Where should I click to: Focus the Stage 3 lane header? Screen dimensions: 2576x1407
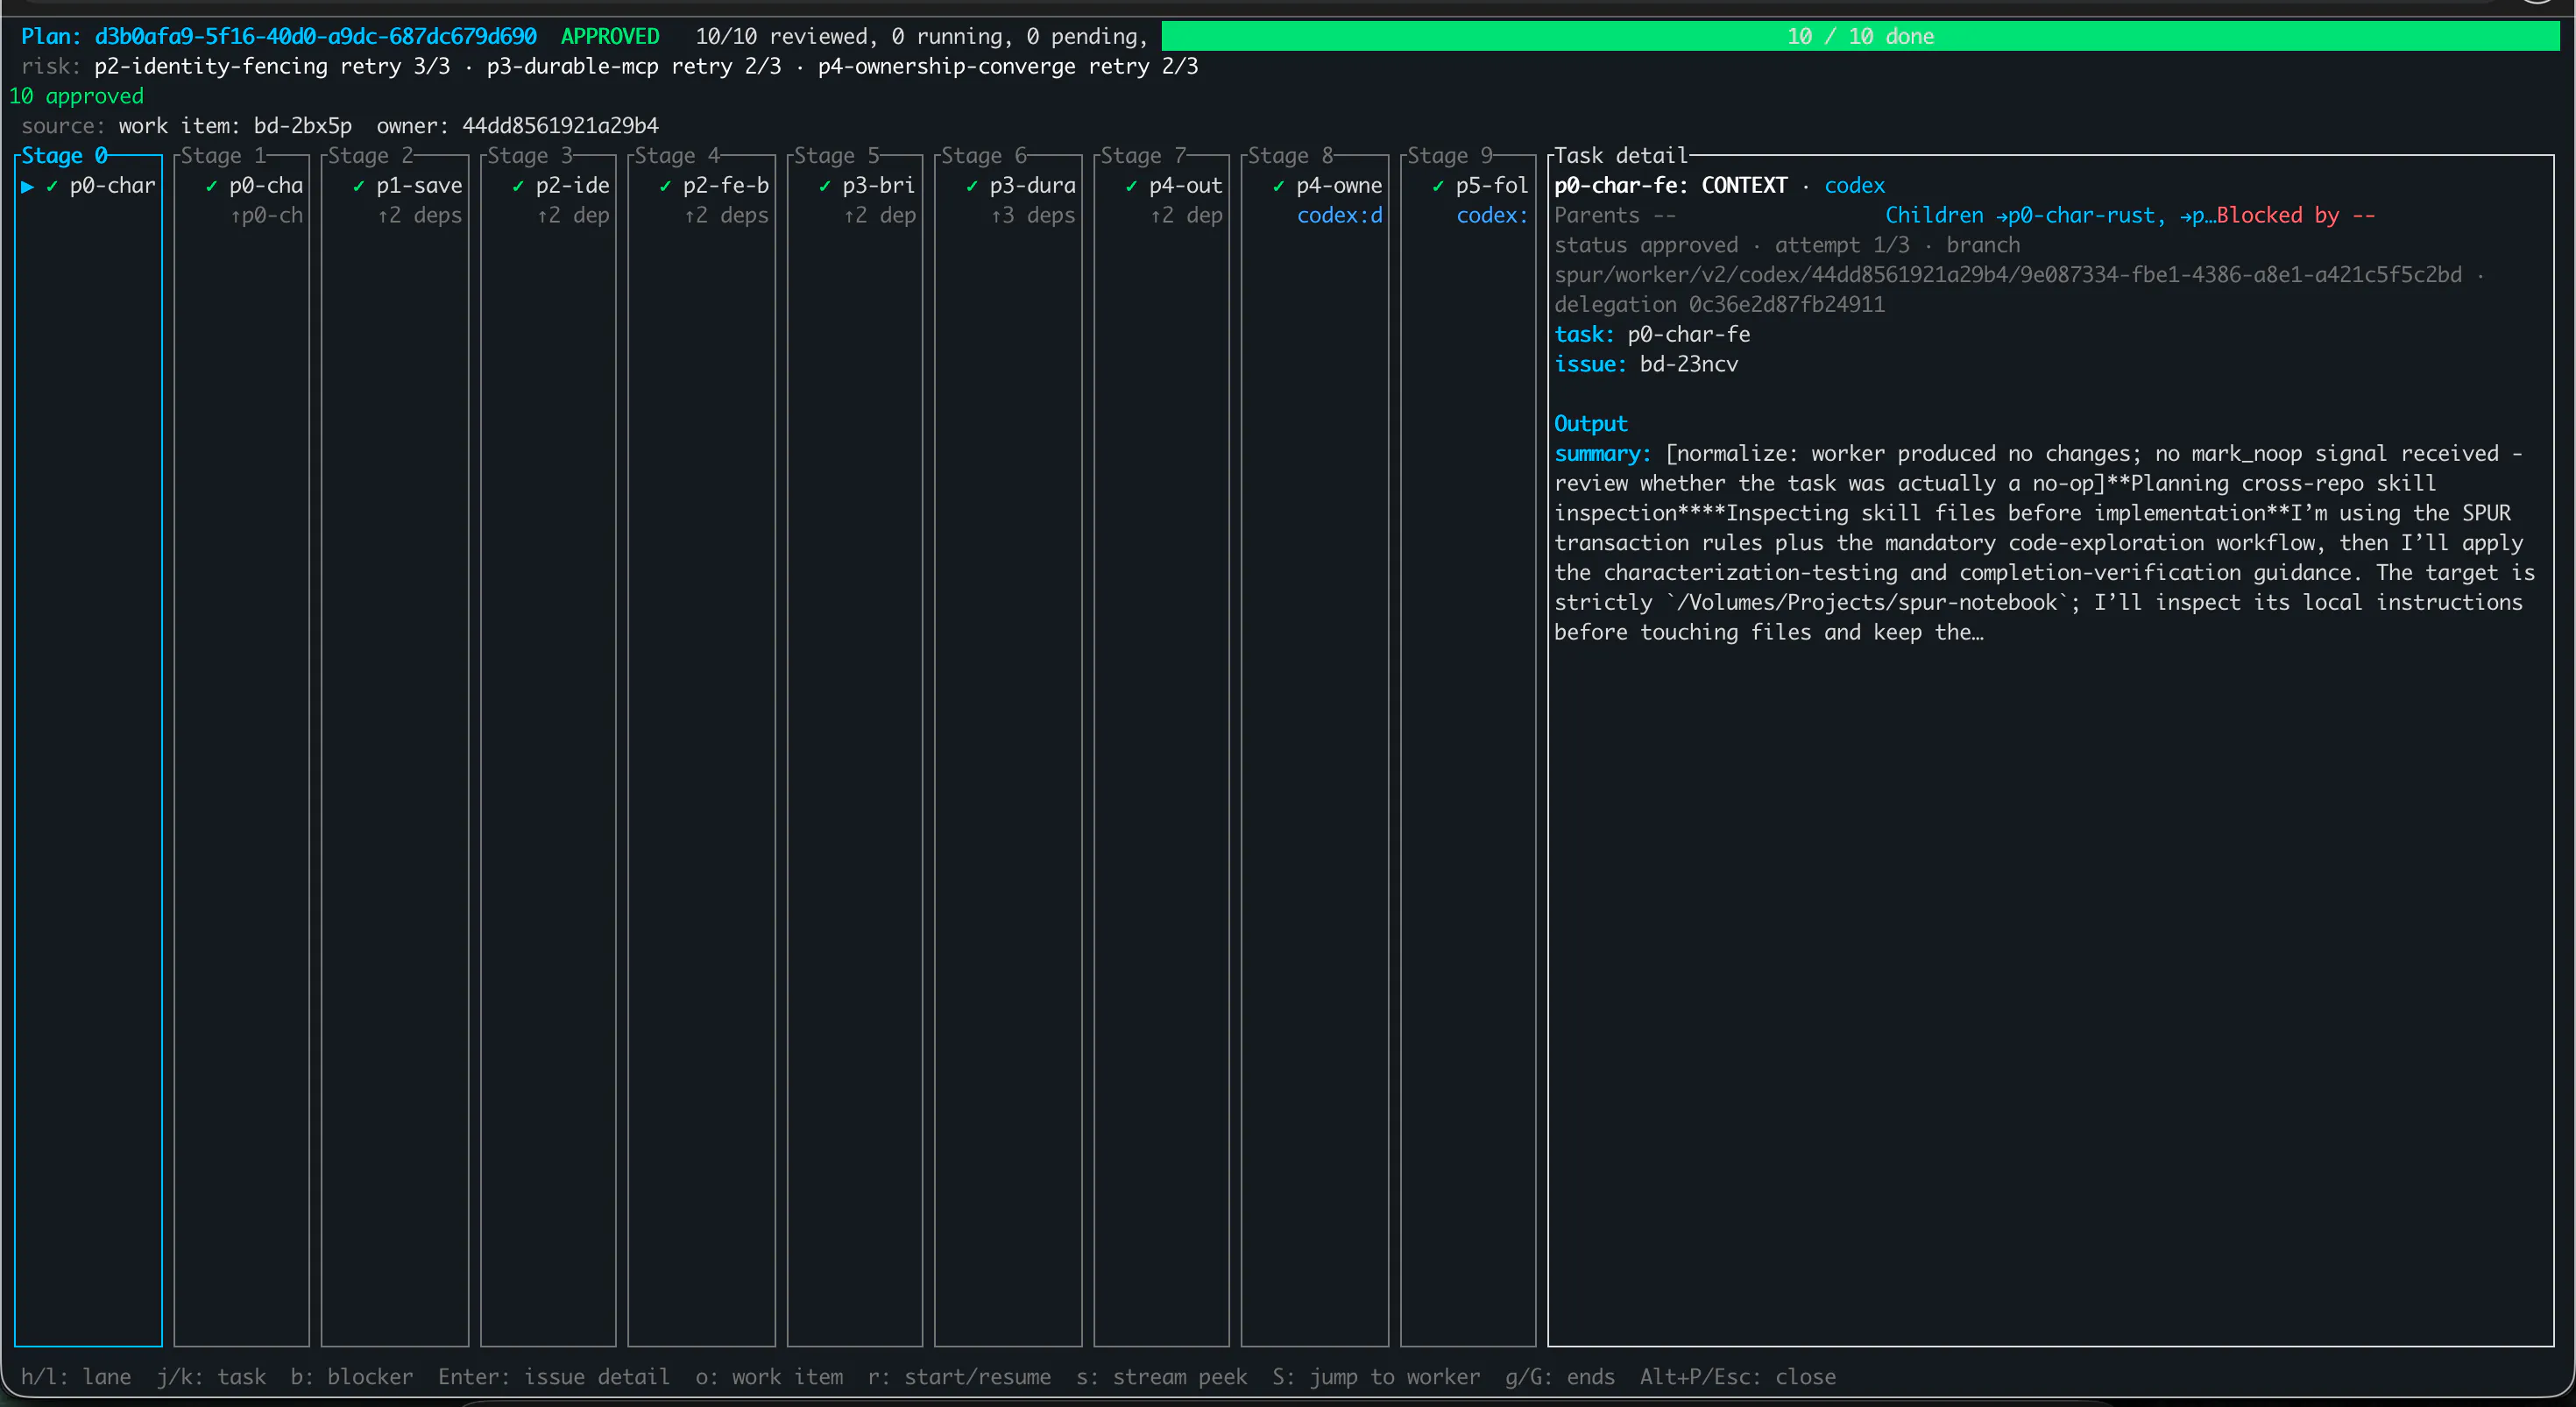click(x=530, y=156)
